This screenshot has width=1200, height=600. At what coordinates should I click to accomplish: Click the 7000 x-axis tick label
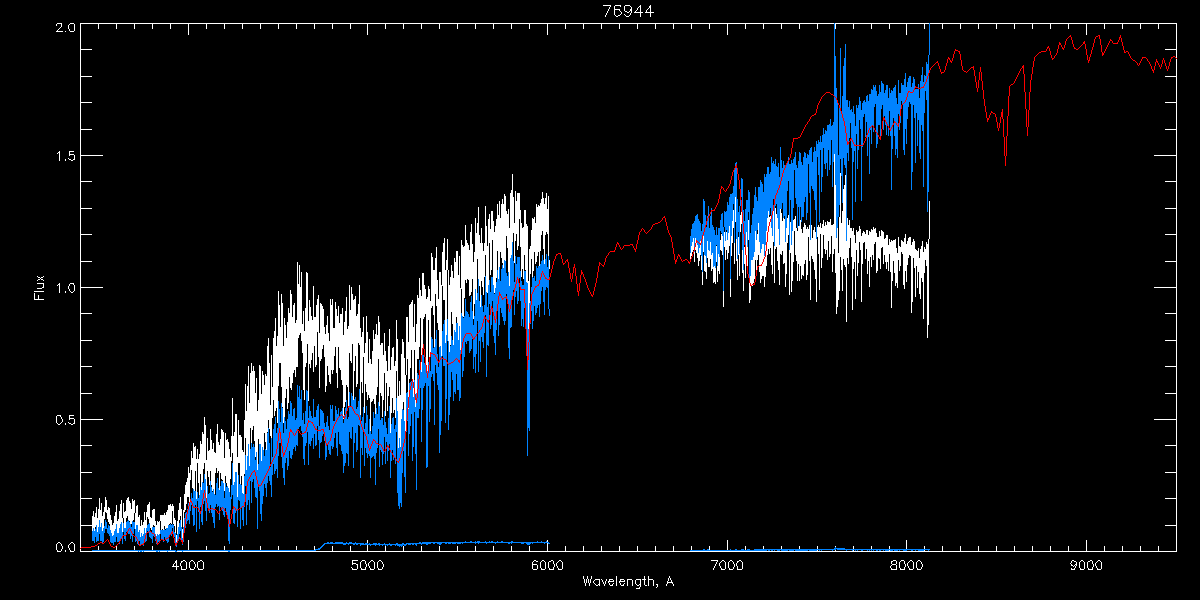727,565
